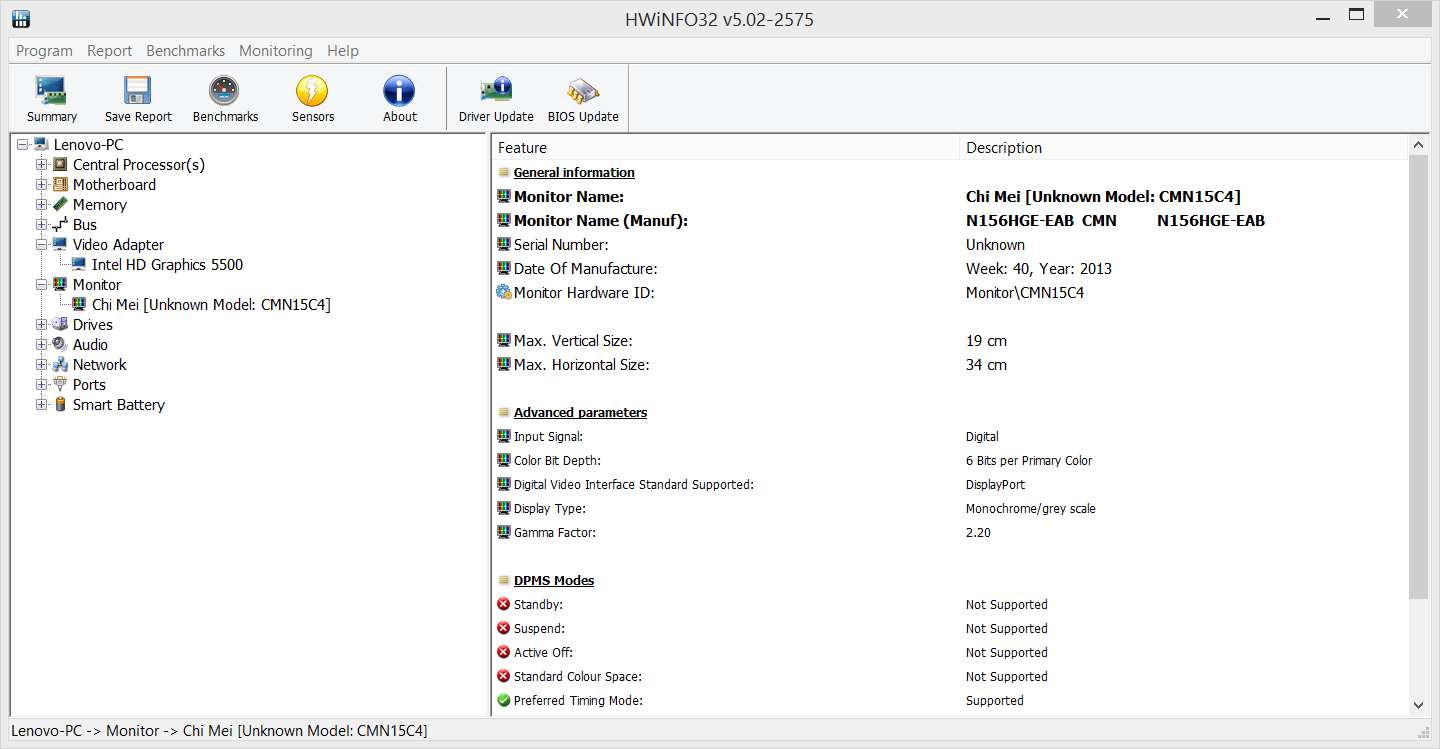Expand the Central Processor(s) node
The image size is (1440, 749).
pyautogui.click(x=42, y=165)
